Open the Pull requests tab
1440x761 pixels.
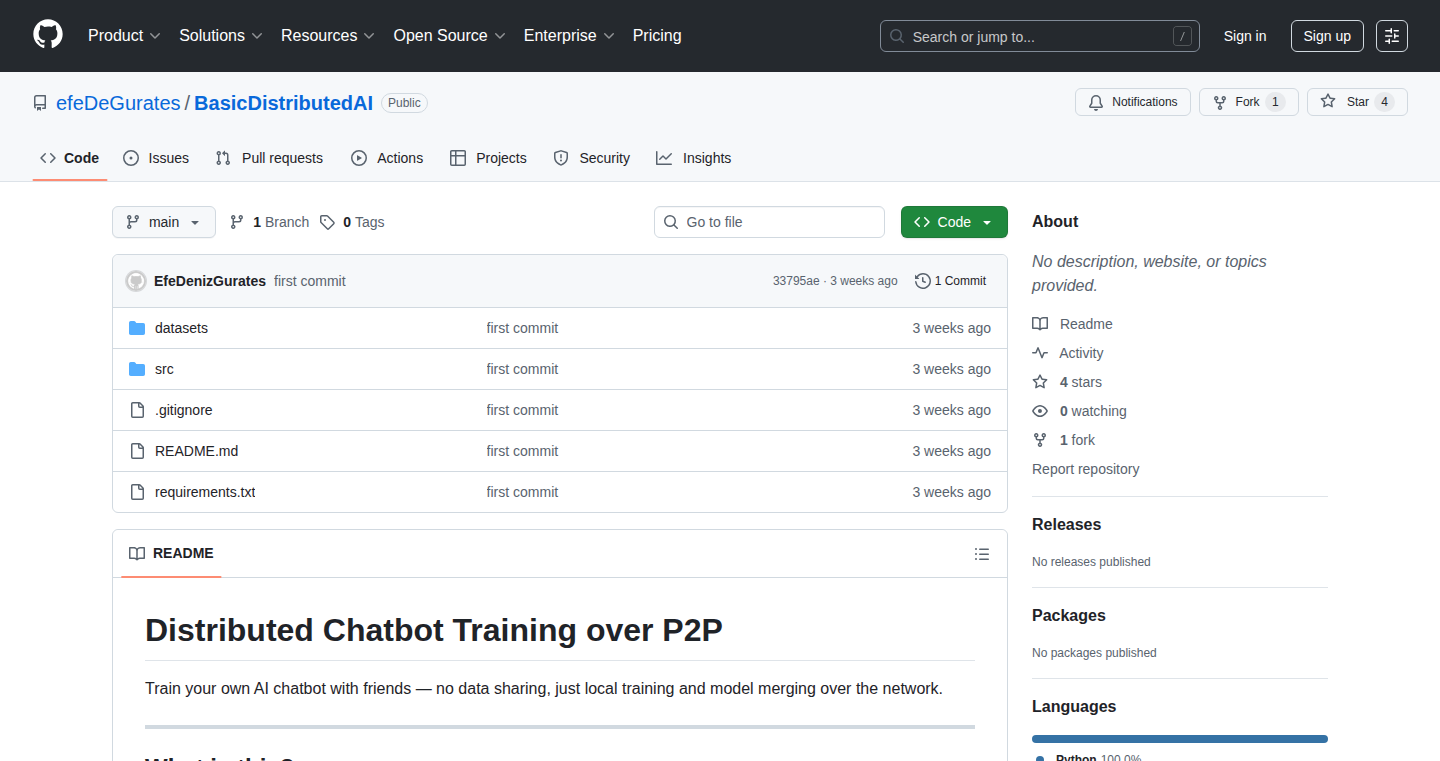click(270, 158)
